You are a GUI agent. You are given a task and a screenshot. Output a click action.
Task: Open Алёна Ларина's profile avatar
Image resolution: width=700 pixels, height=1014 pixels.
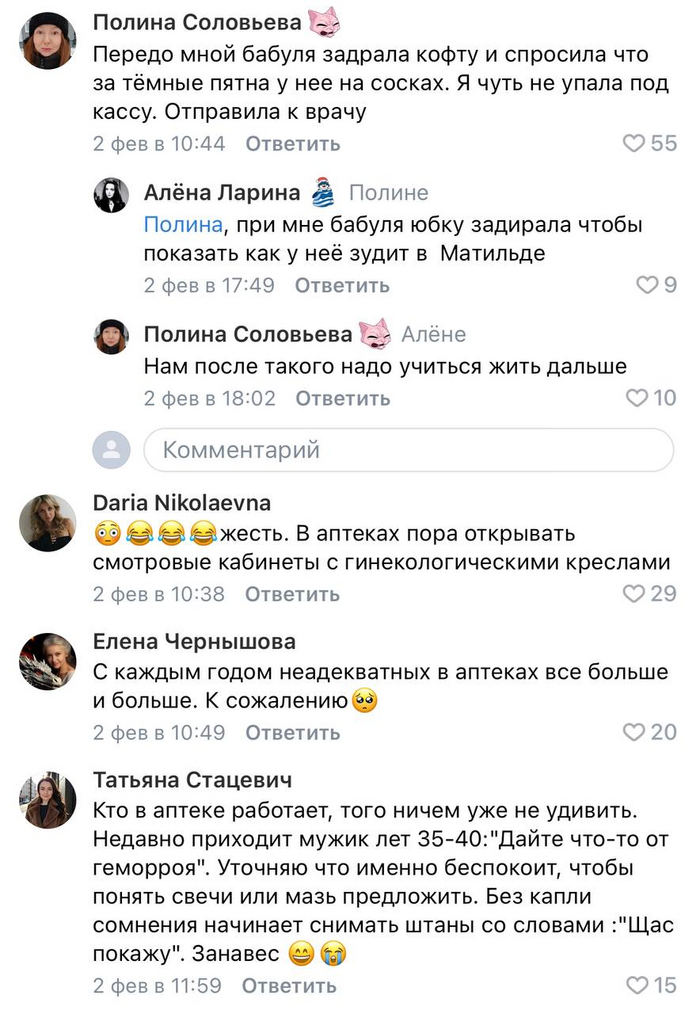pos(111,195)
